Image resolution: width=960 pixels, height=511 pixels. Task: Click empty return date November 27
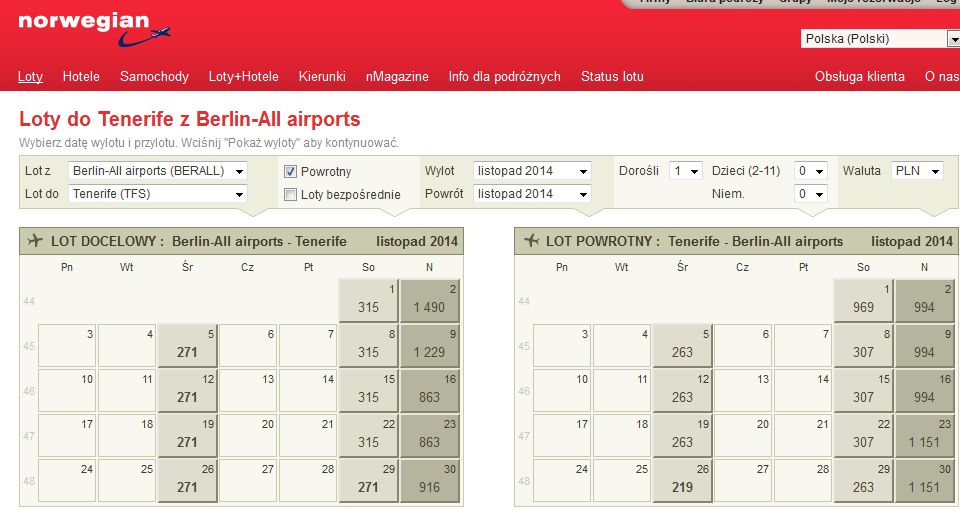743,481
